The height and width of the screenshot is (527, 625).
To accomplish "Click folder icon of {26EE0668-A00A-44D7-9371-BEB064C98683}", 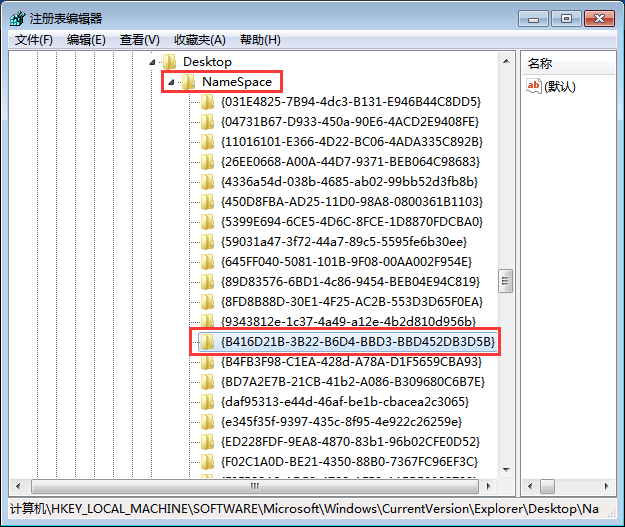I will click(x=207, y=162).
